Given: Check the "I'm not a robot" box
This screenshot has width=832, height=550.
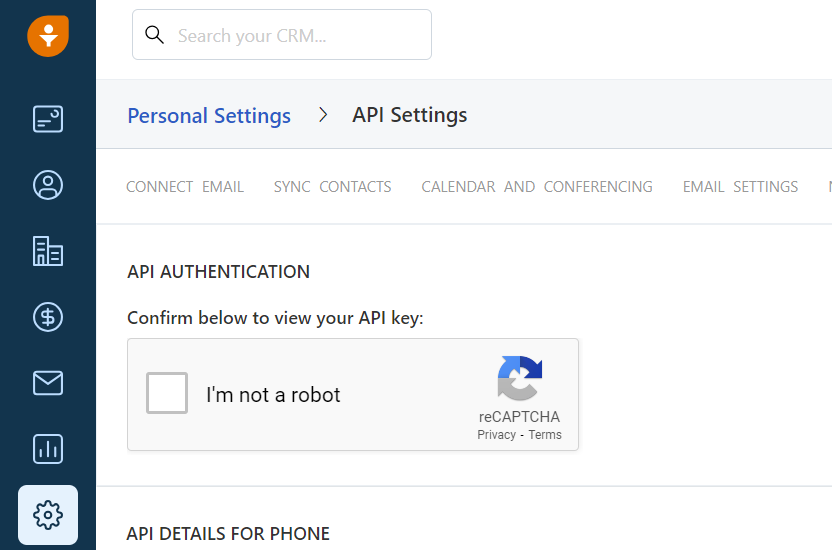Looking at the screenshot, I should click(167, 393).
